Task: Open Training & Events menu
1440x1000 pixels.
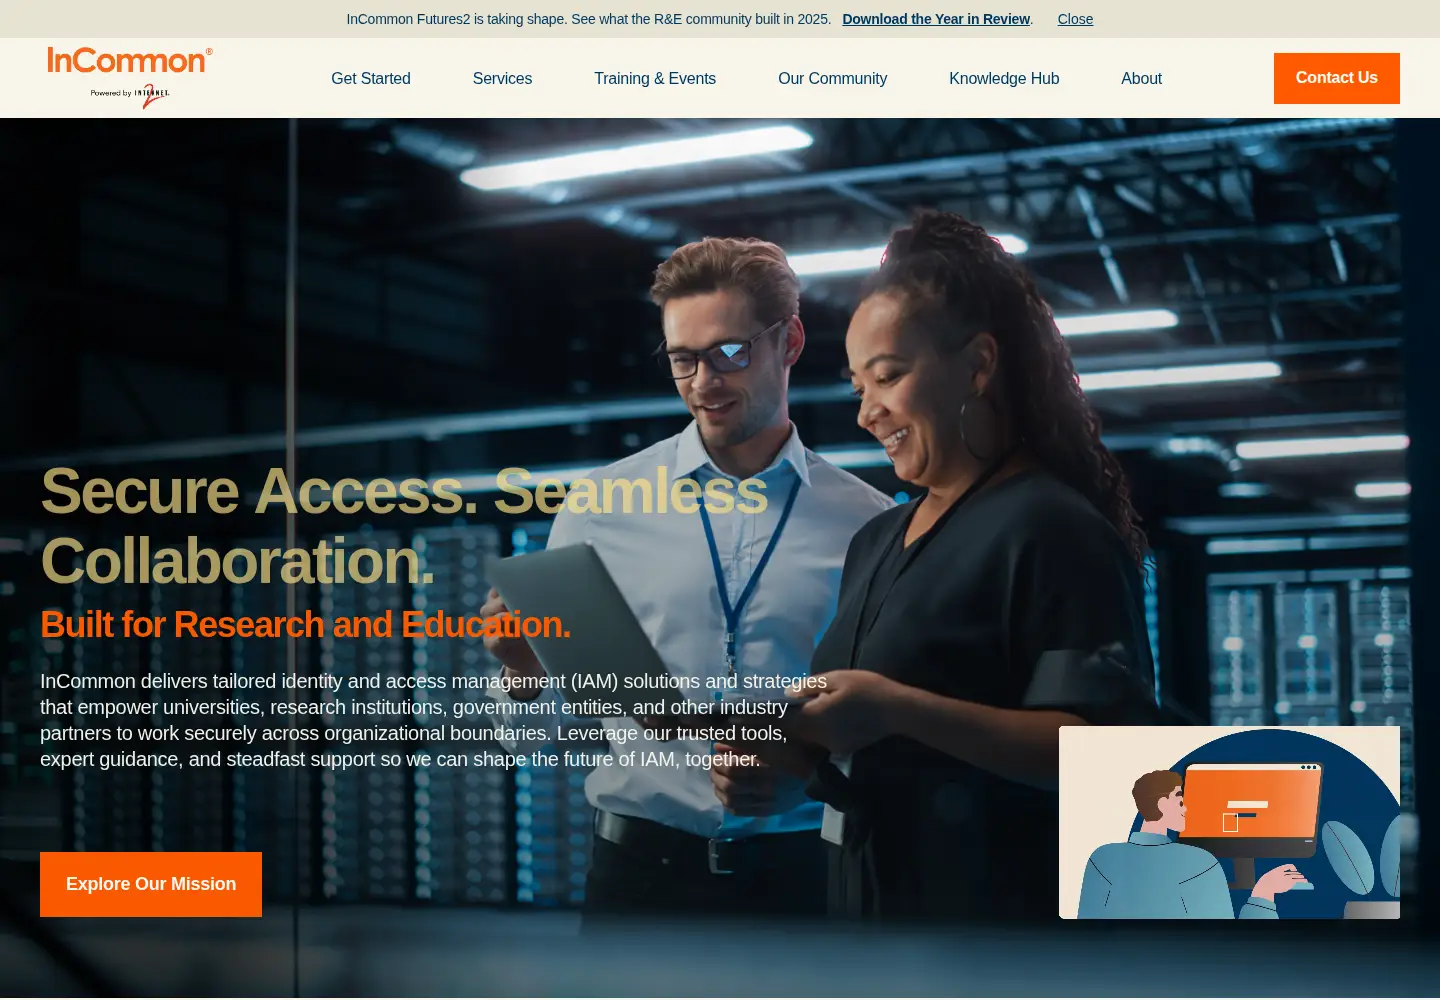Action: click(x=655, y=79)
